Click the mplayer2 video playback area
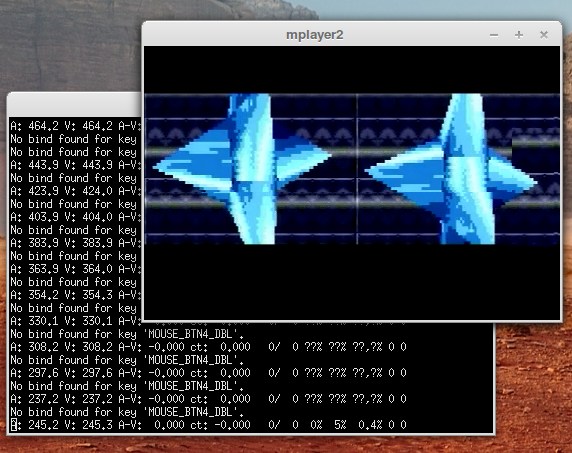 (352, 183)
